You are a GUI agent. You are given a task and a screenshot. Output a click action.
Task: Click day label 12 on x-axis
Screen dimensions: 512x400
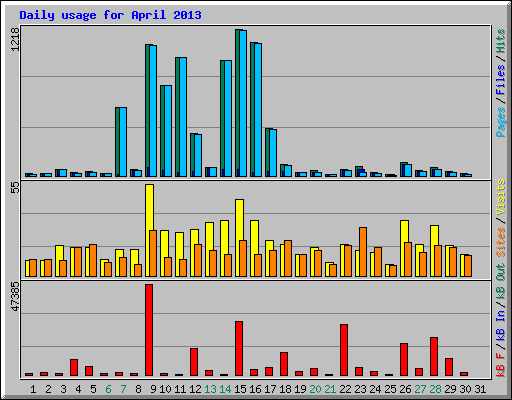coord(195,389)
